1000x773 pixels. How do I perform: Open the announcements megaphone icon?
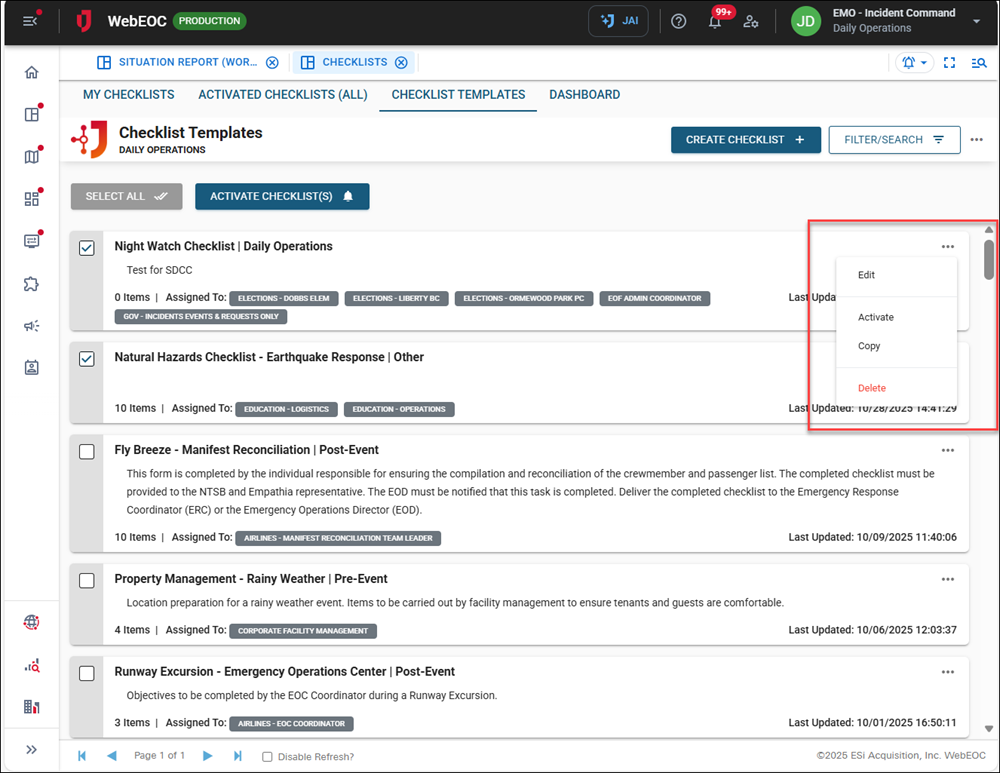pos(31,325)
